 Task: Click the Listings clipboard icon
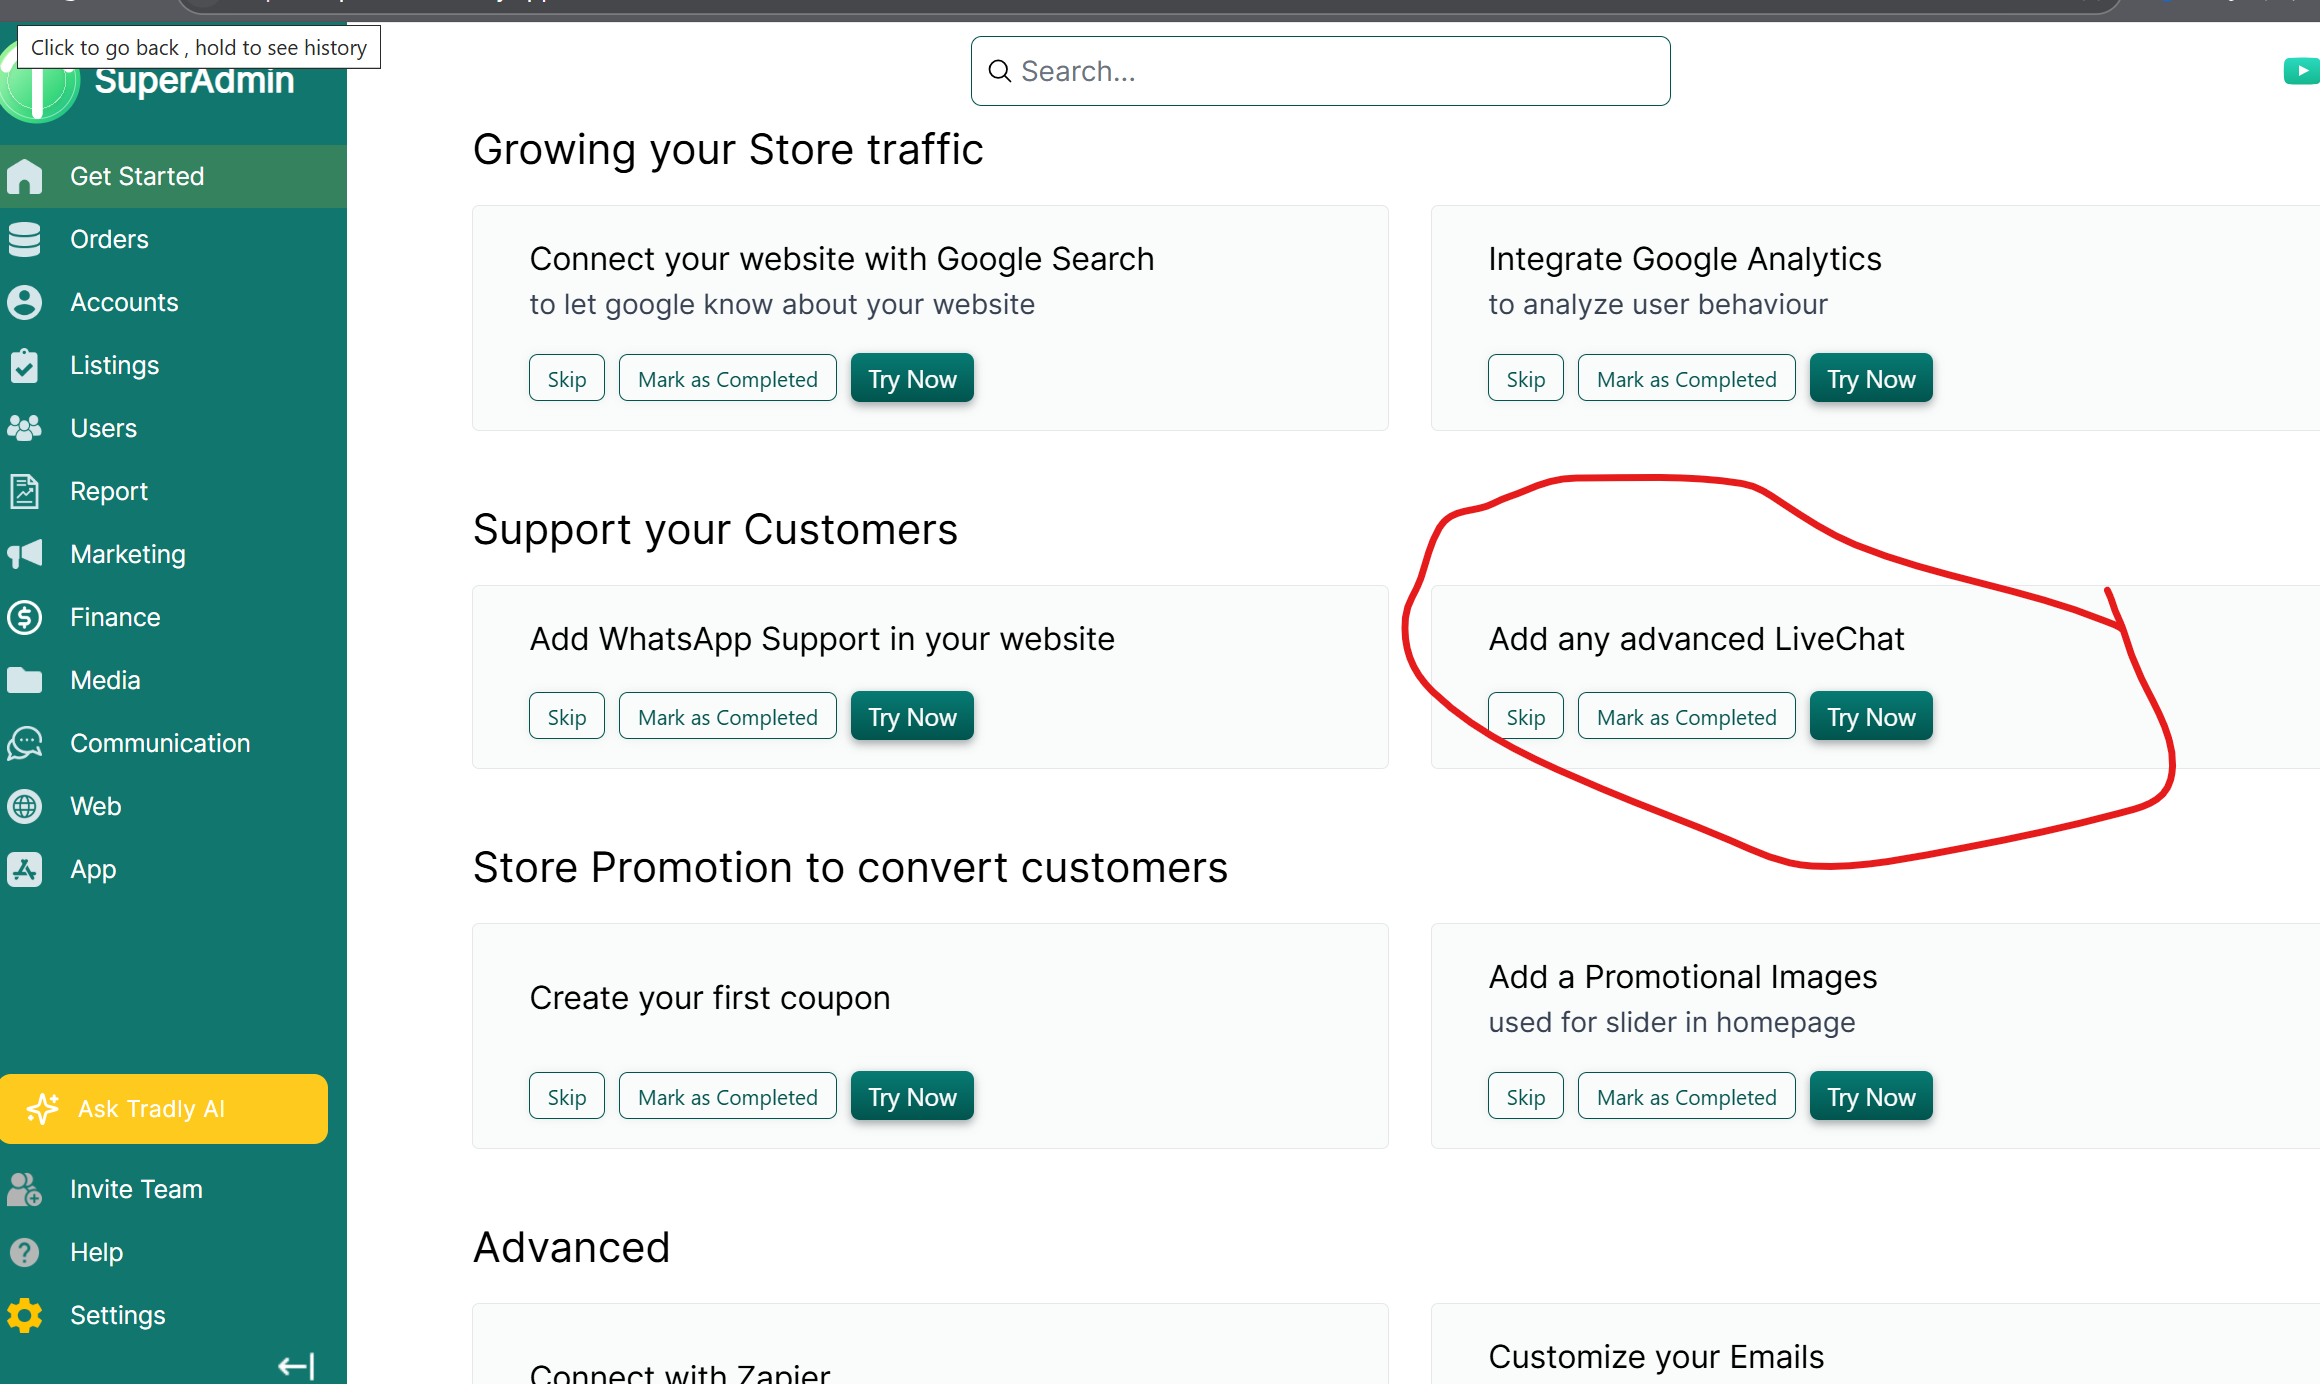pyautogui.click(x=25, y=365)
